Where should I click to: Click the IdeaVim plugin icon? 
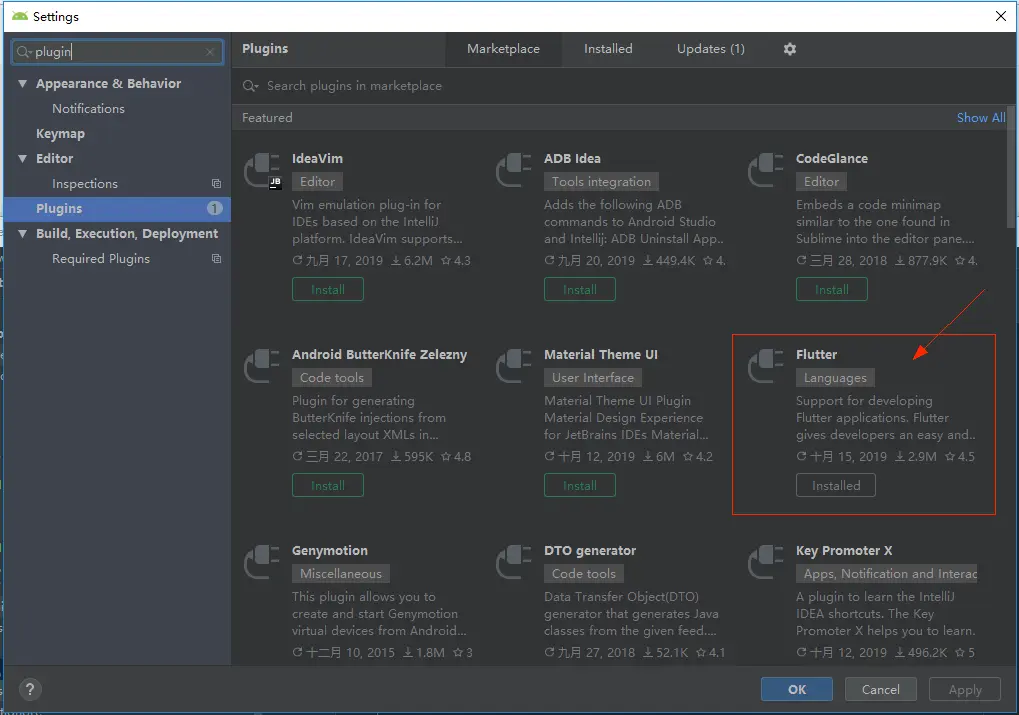click(263, 171)
